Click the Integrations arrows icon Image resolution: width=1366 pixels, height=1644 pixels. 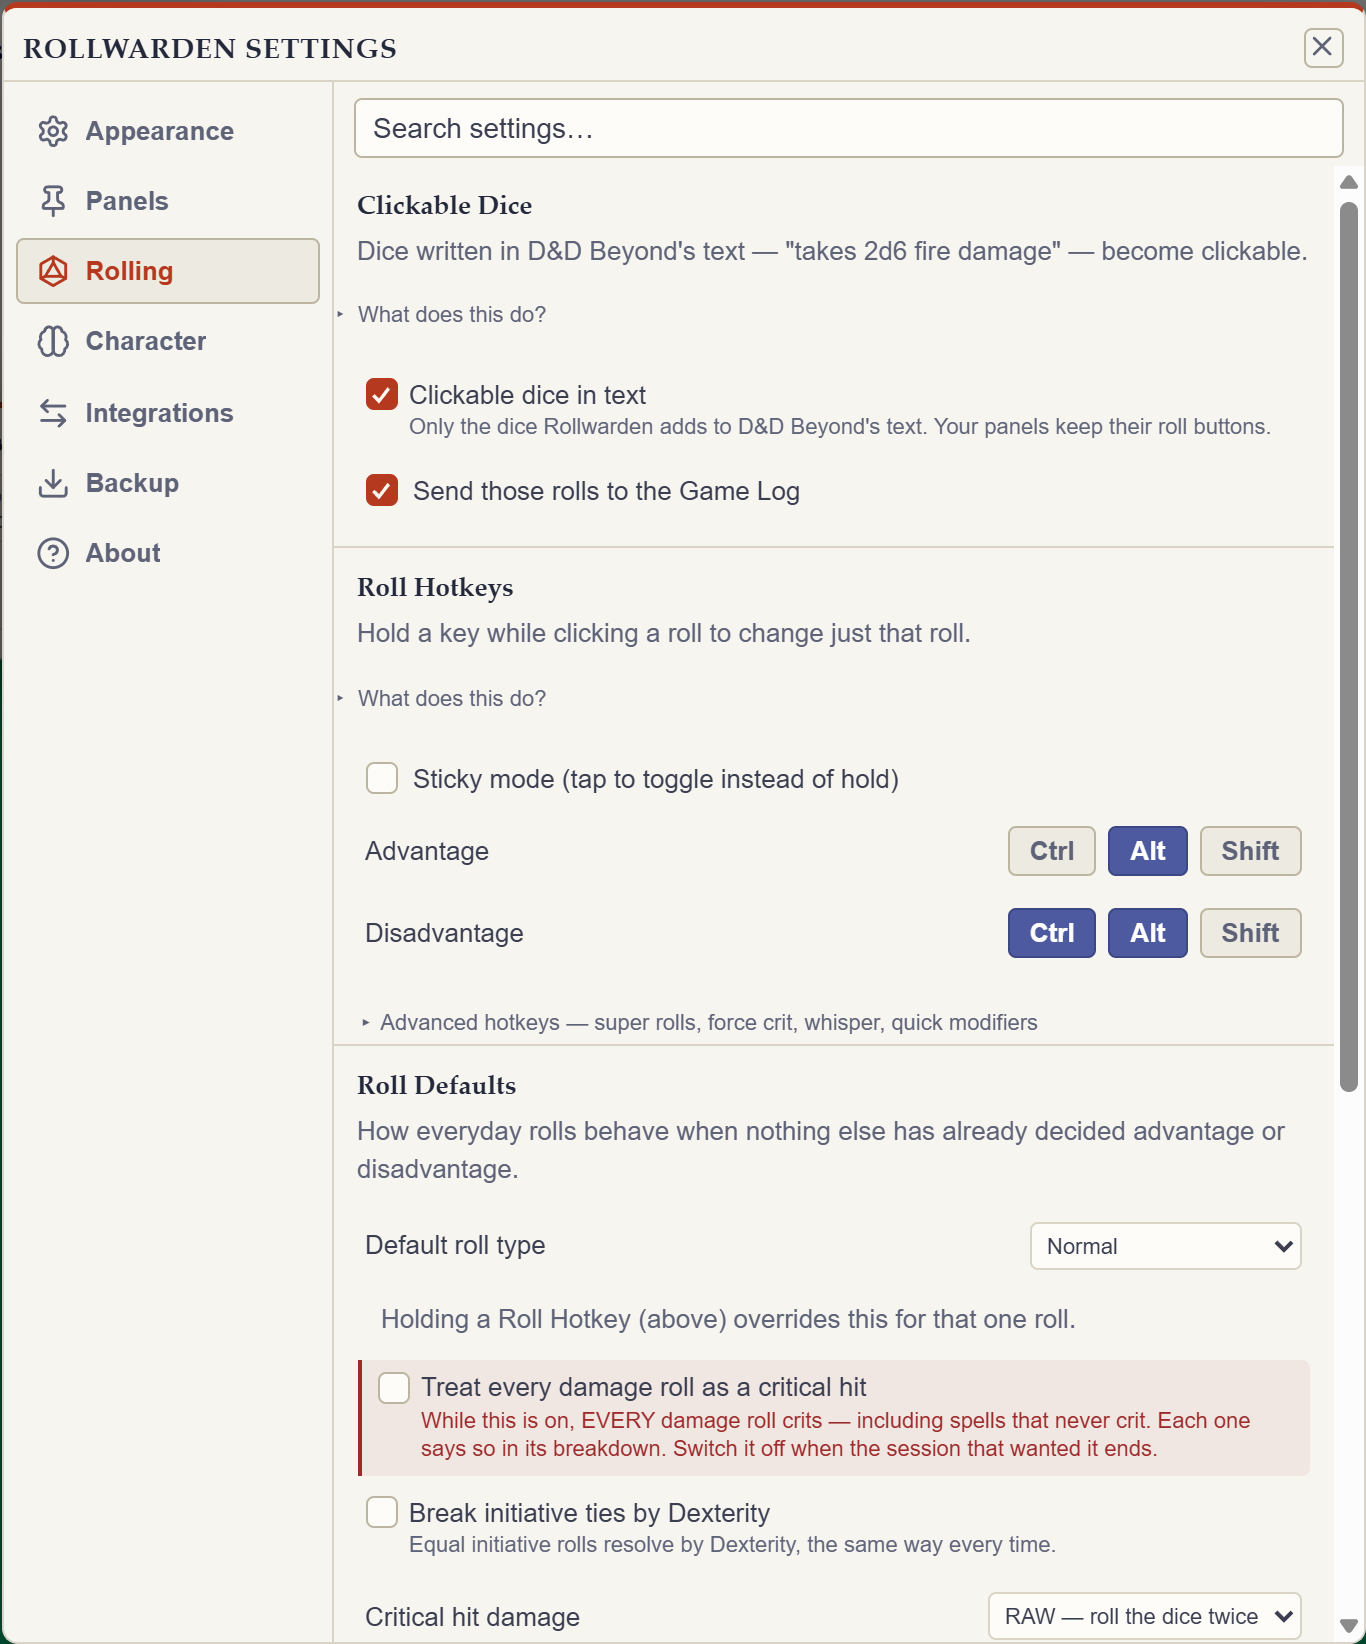53,413
